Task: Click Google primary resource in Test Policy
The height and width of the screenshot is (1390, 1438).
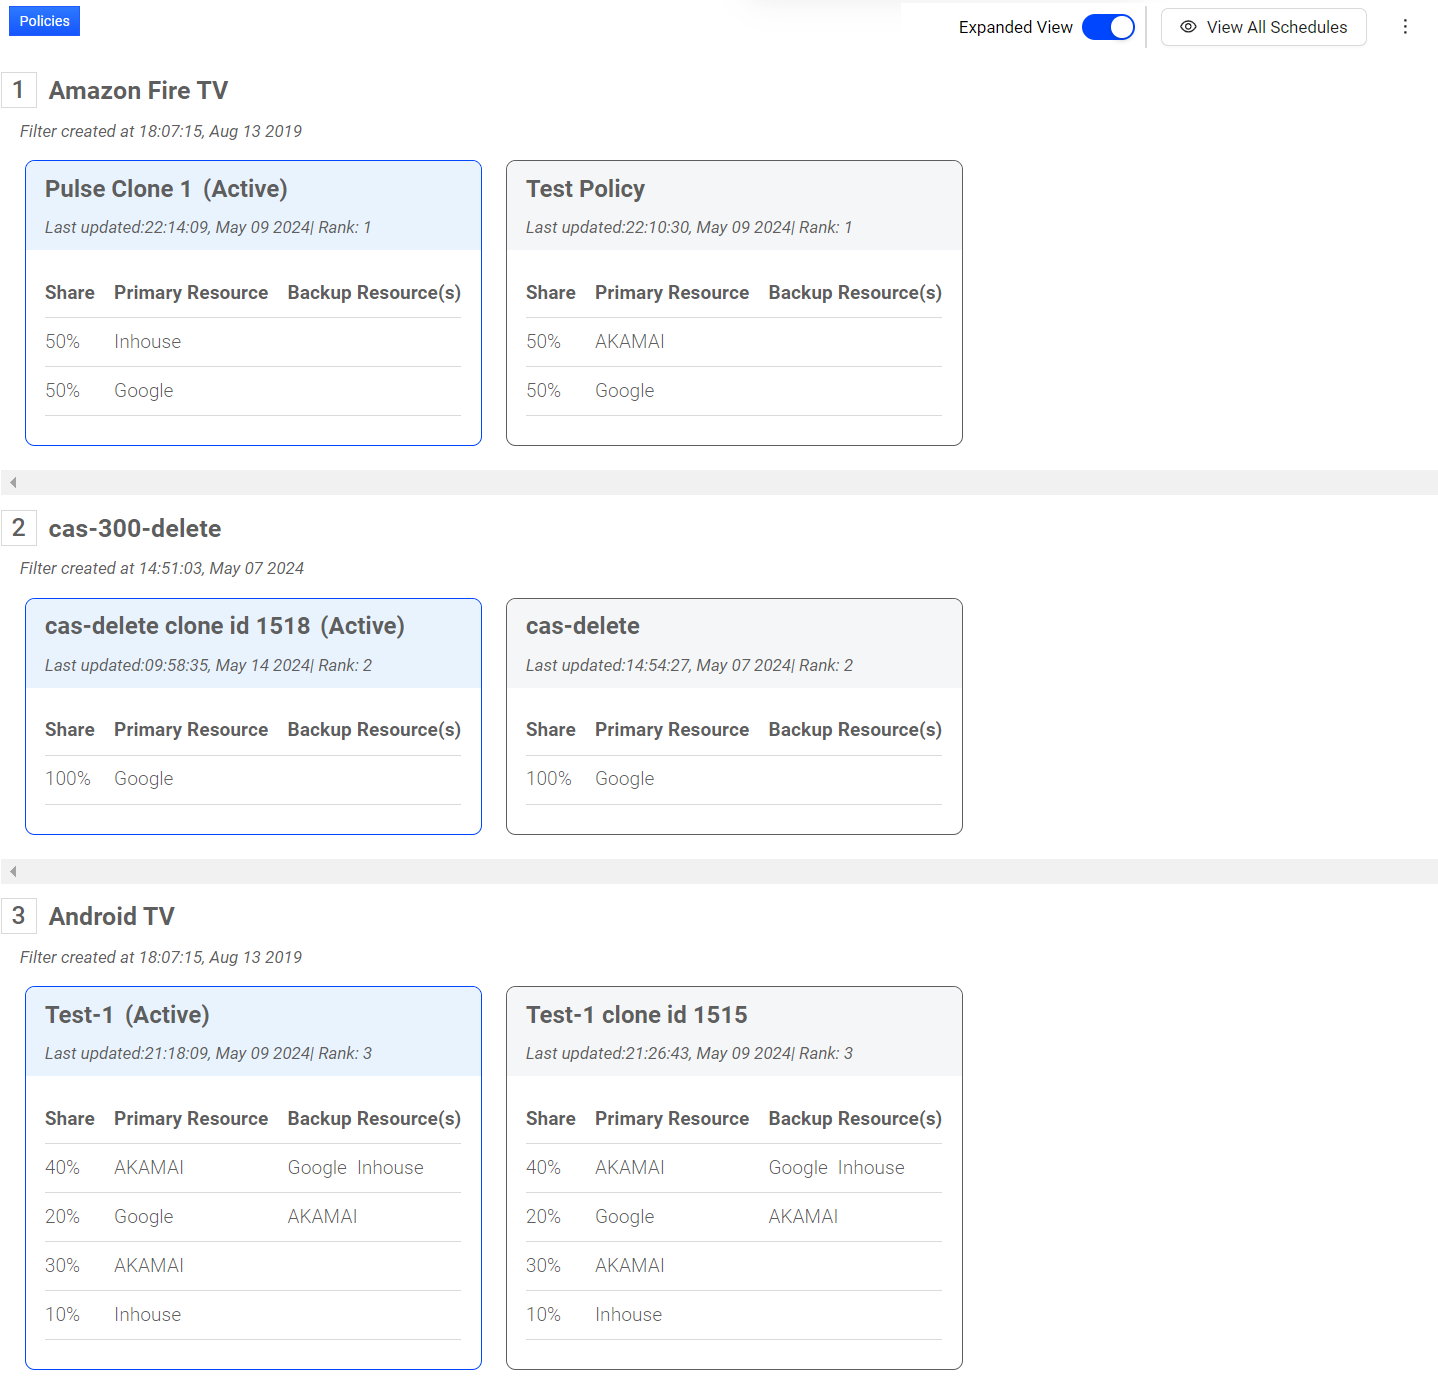Action: pos(625,391)
